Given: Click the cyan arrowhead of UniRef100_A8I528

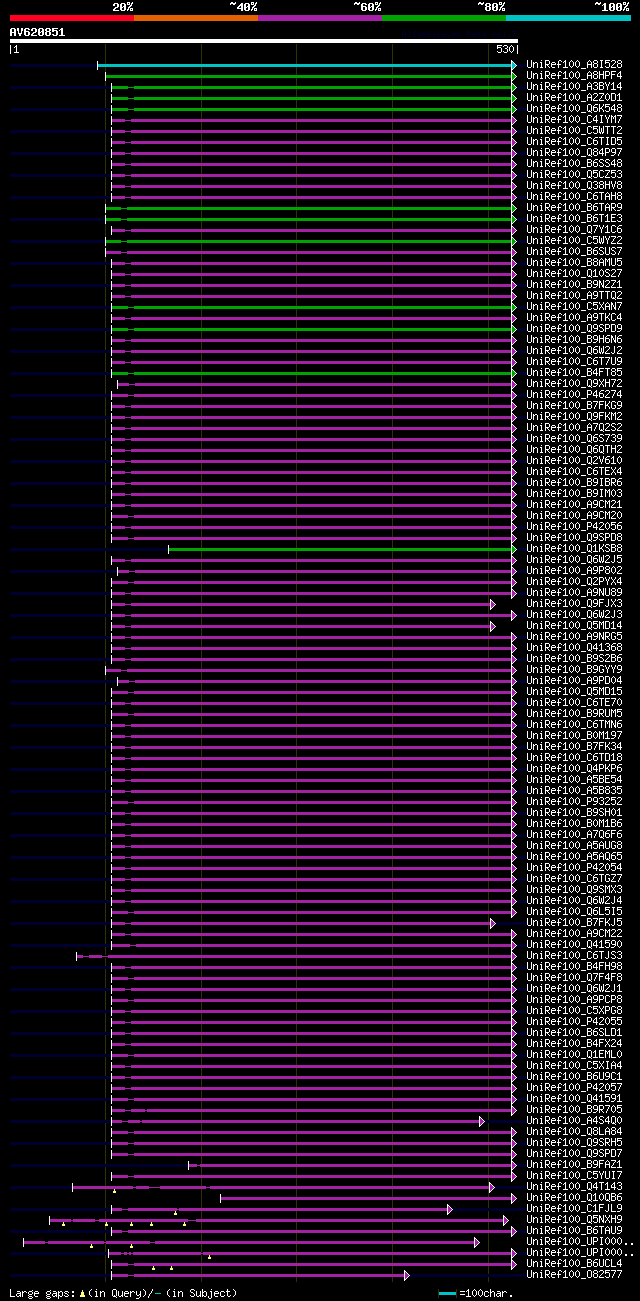Looking at the screenshot, I should coord(514,64).
